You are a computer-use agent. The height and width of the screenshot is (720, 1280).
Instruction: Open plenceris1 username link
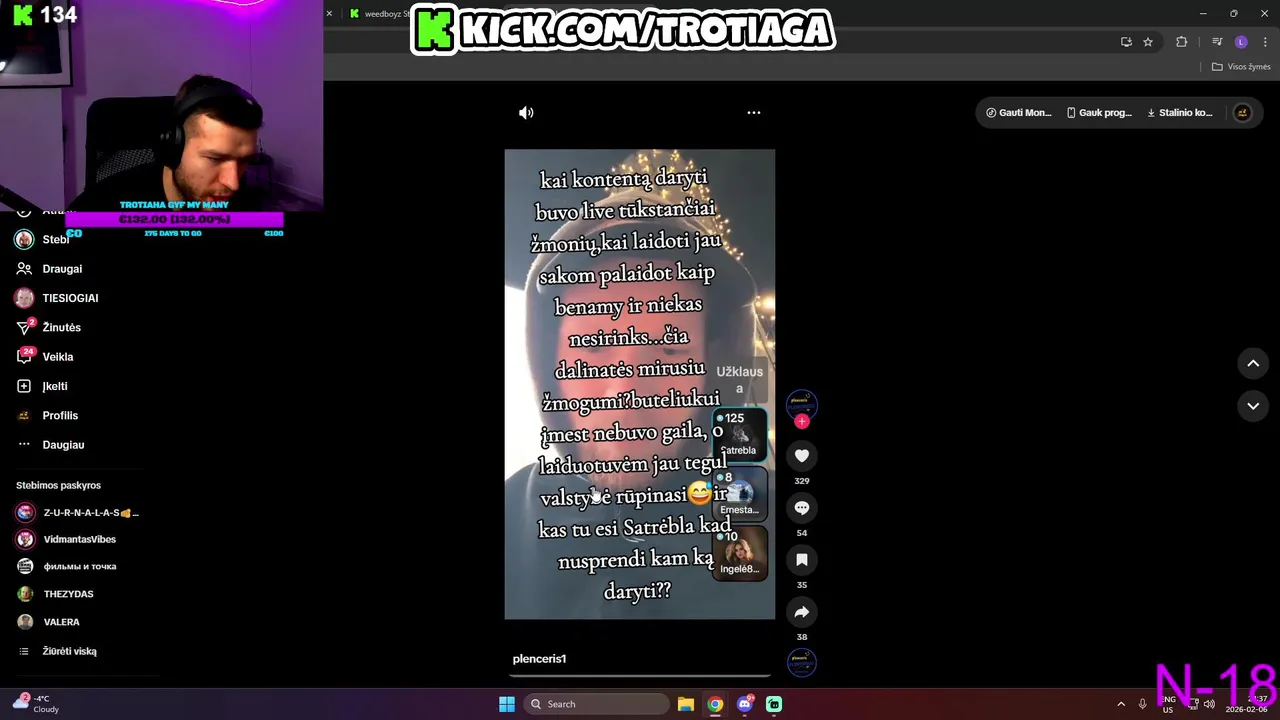539,659
